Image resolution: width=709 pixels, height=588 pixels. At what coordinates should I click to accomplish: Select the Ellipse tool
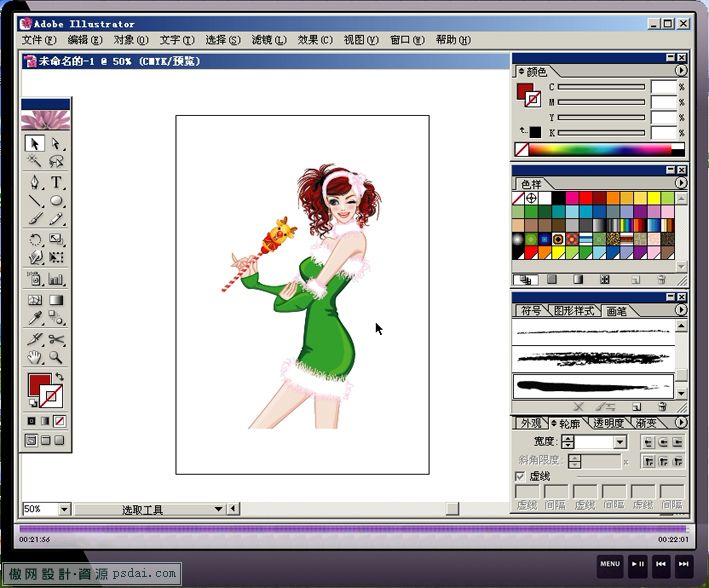point(56,200)
